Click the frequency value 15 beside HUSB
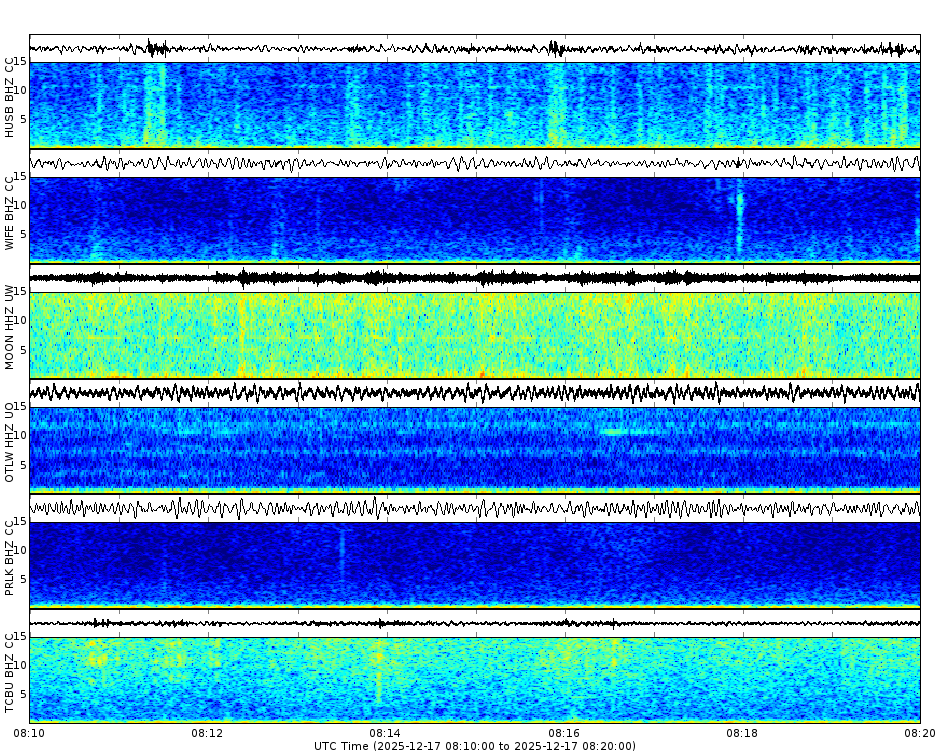The height and width of the screenshot is (756, 950). pyautogui.click(x=22, y=62)
